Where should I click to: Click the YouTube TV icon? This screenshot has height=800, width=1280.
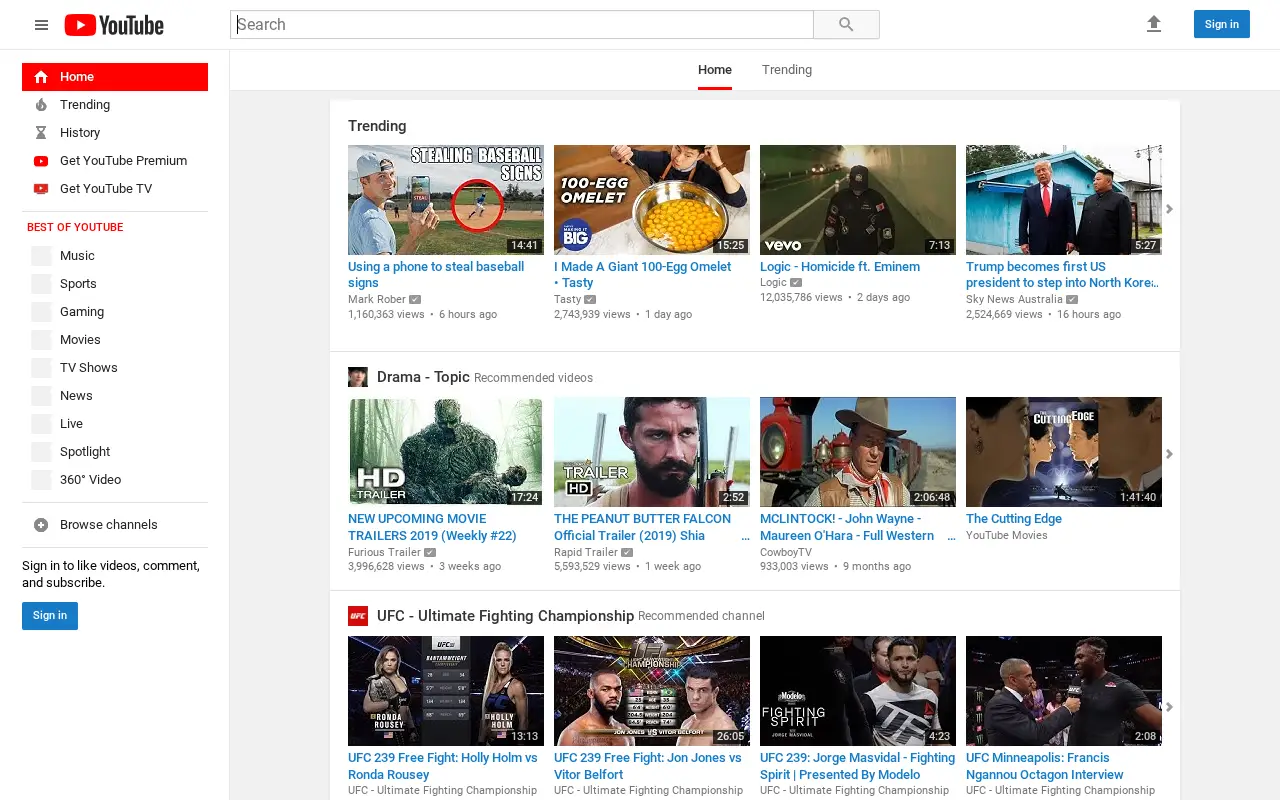point(41,189)
